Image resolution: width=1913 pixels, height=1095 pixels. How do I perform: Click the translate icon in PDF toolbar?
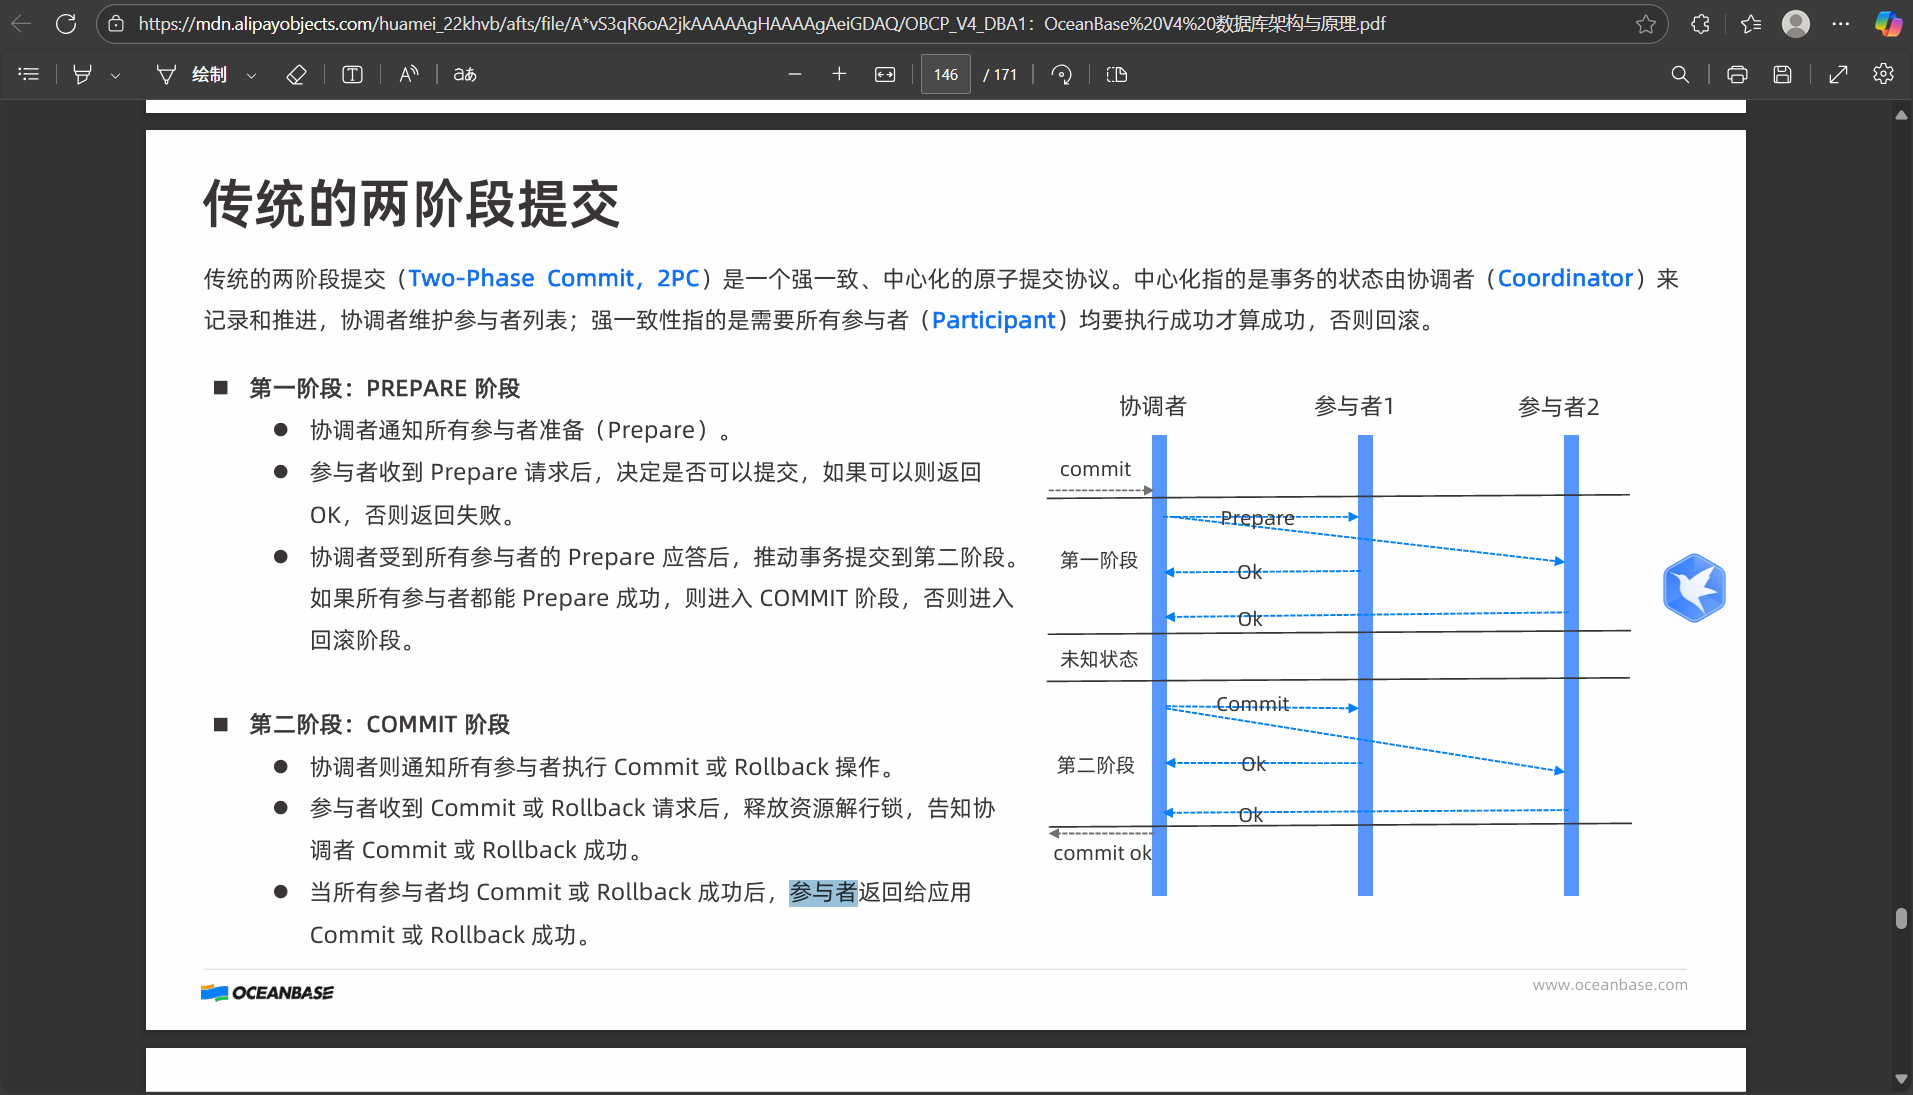pyautogui.click(x=465, y=74)
